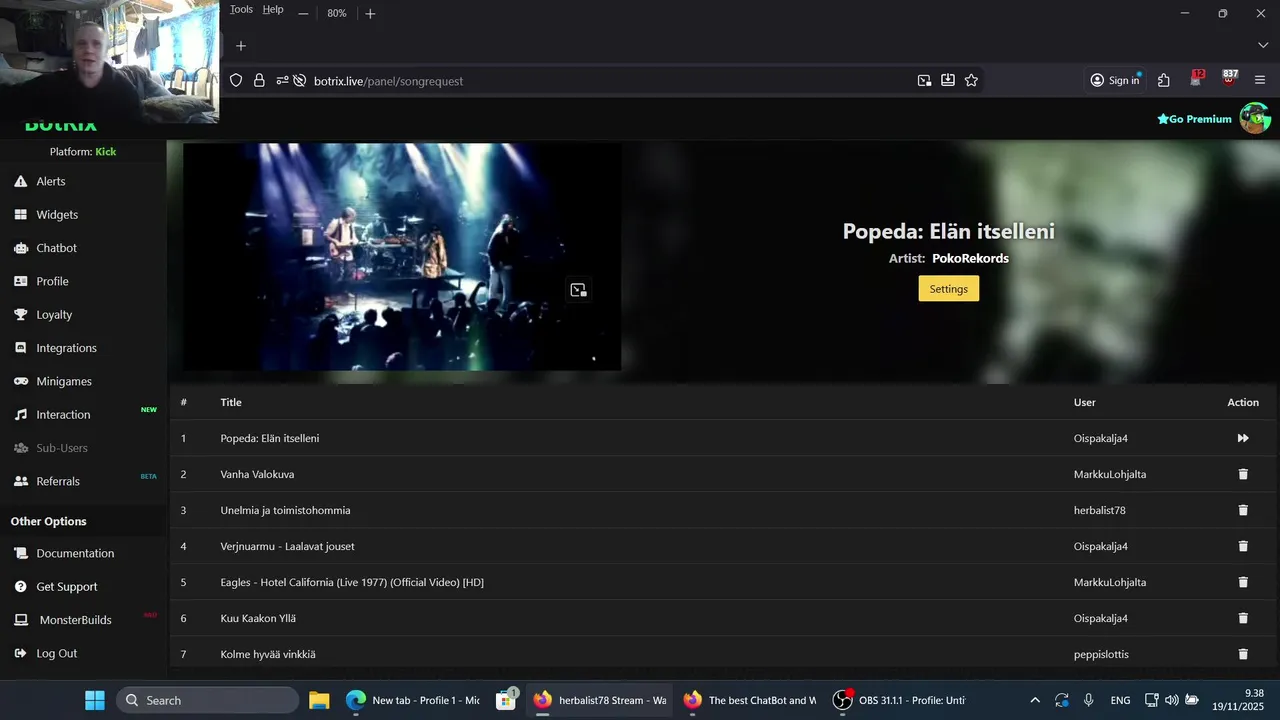Delete Unelmia ja toimistohommia from the queue

1243,510
